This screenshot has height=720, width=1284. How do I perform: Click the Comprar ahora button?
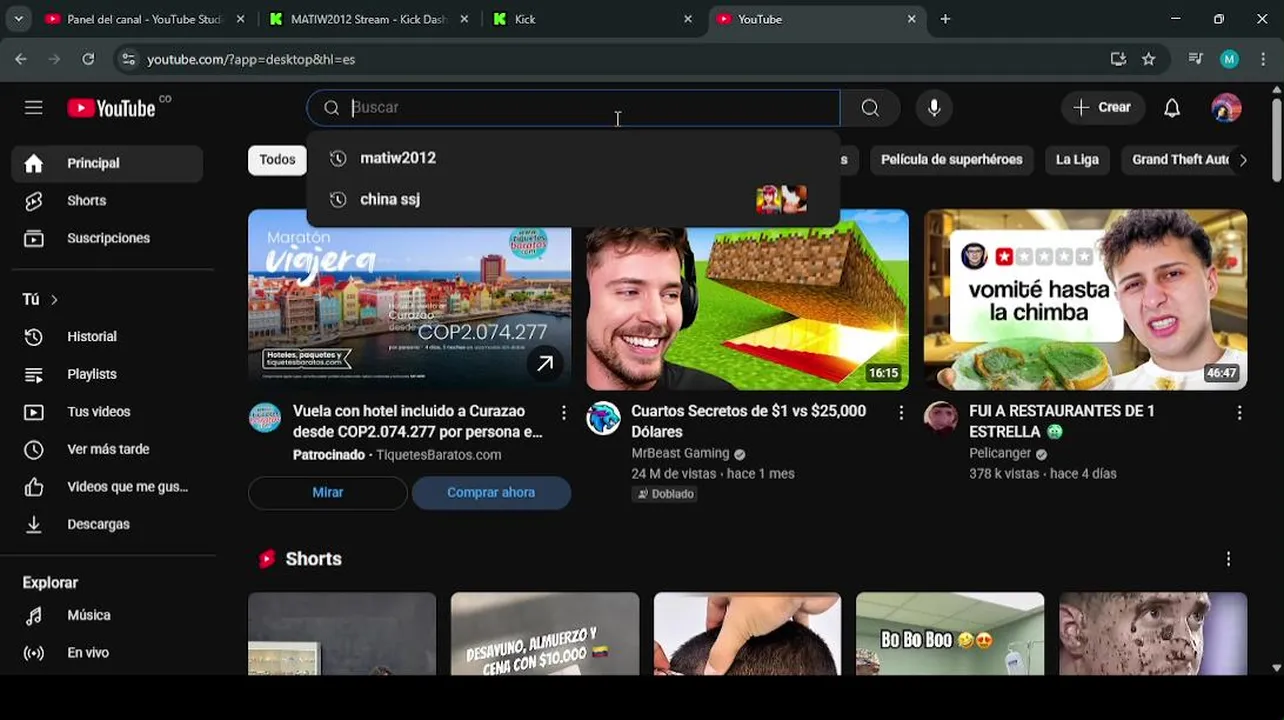coord(491,493)
